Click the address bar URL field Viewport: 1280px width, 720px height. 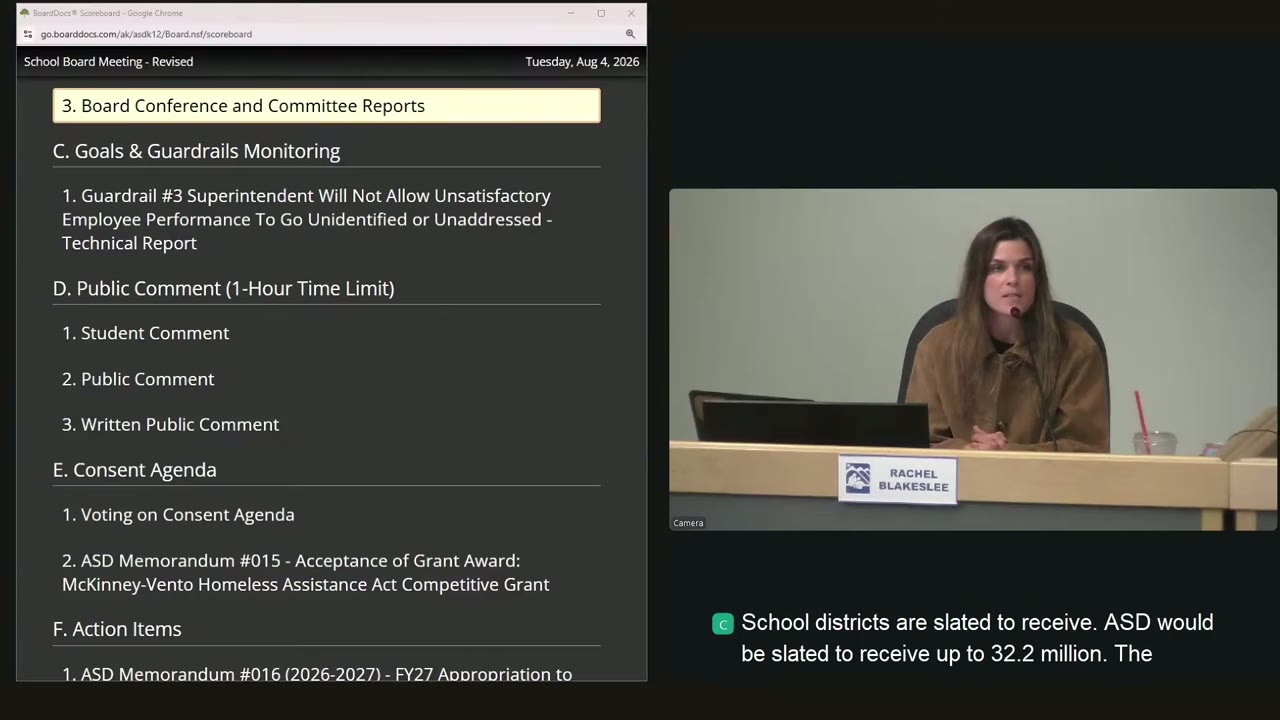tap(146, 34)
